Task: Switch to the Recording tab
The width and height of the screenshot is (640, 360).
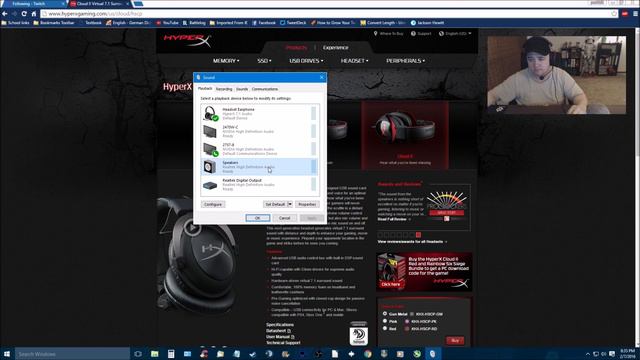Action: pos(224,89)
